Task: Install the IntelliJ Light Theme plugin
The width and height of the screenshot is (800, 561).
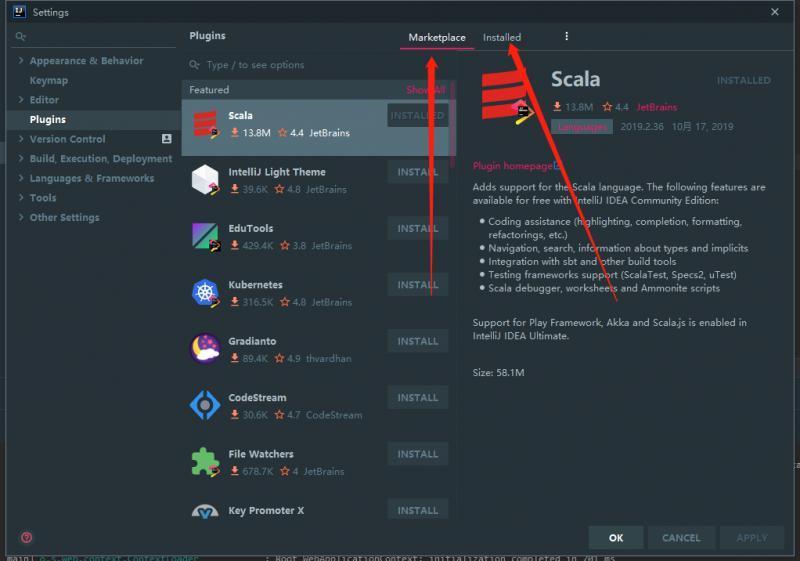Action: pyautogui.click(x=417, y=172)
